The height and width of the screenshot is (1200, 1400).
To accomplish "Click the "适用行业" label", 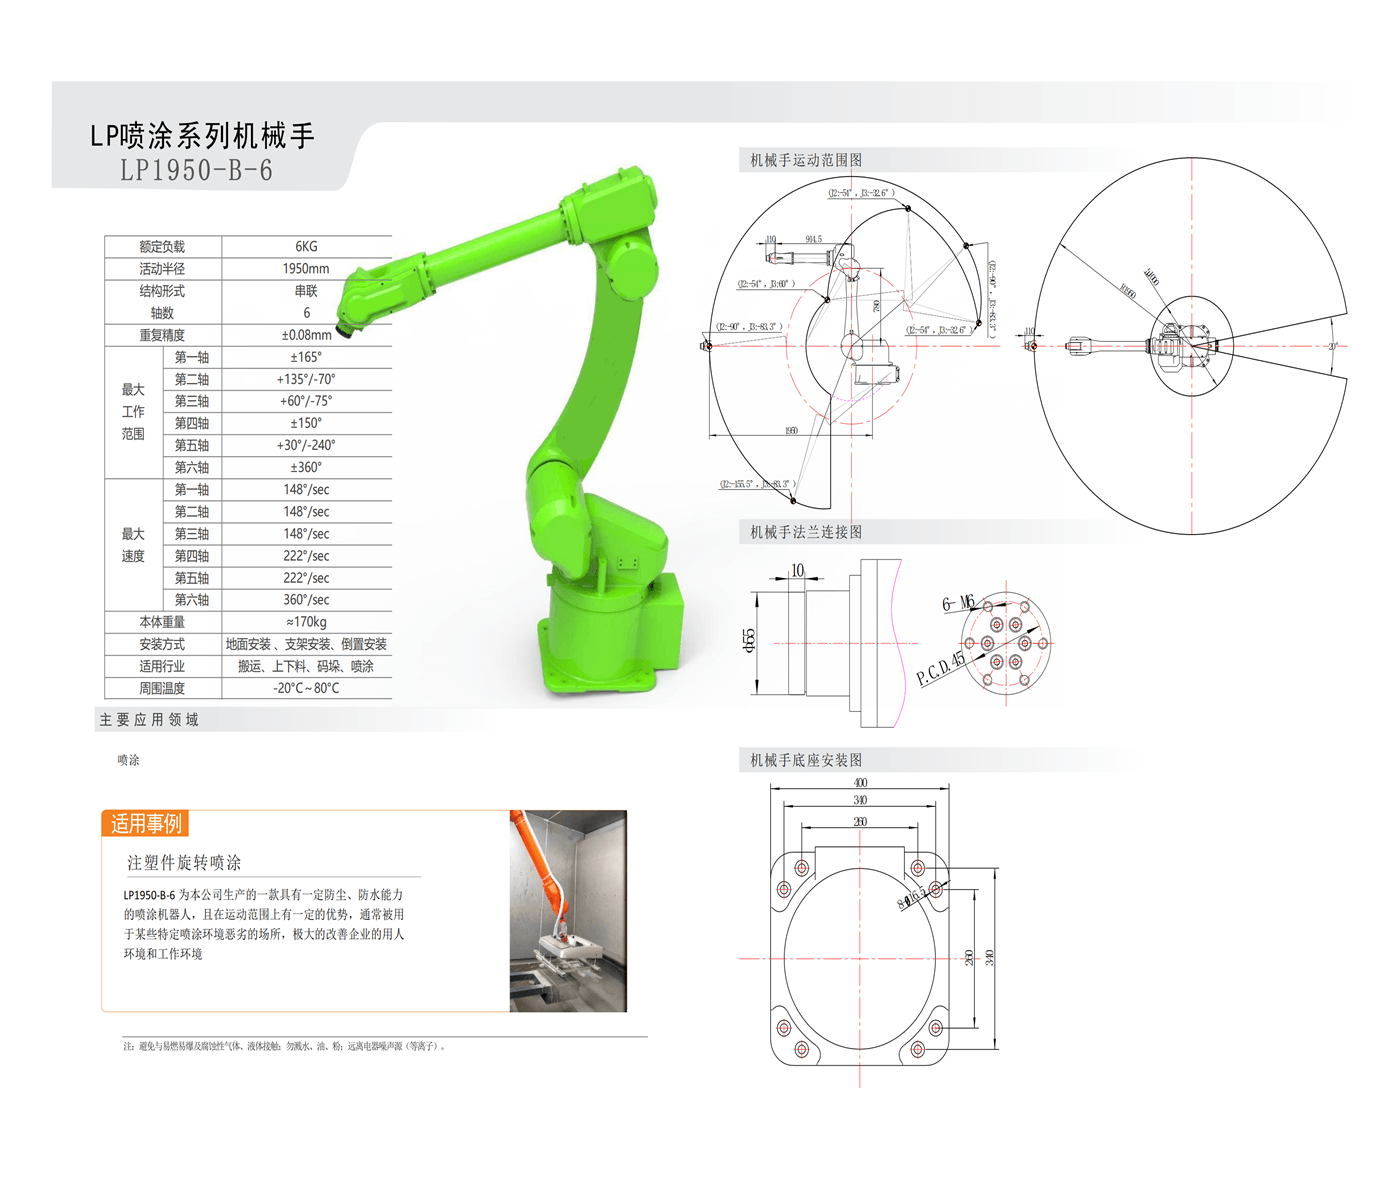I will coord(162,666).
